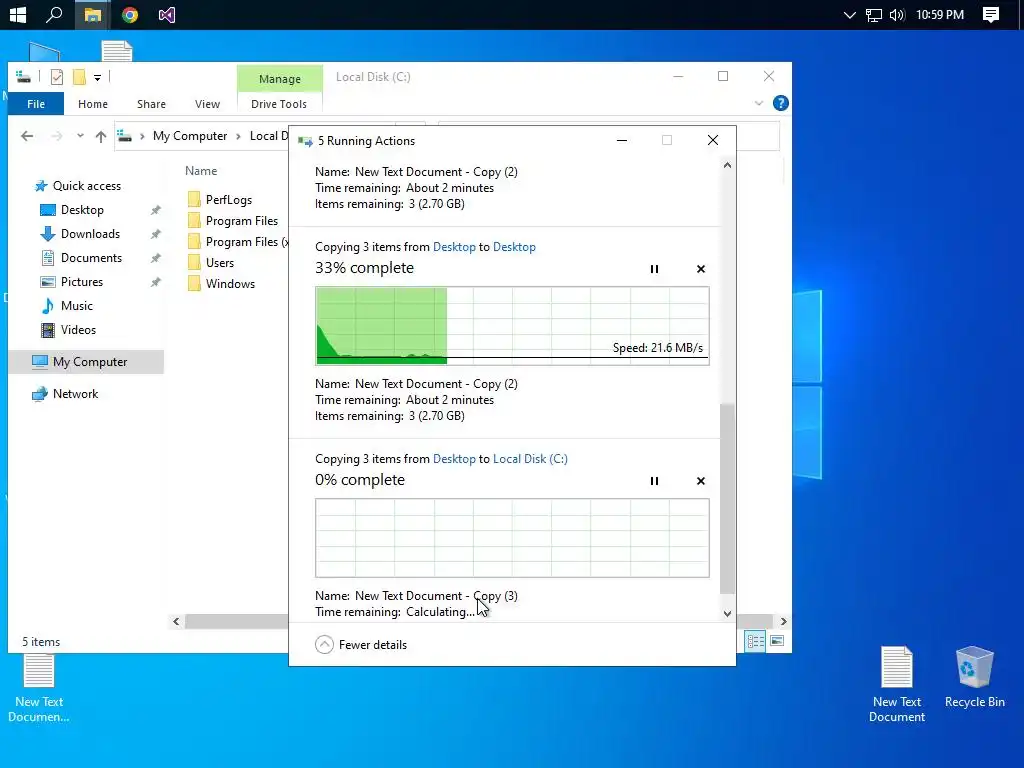Click Running Actions scroll up arrow
1024x768 pixels.
(x=727, y=165)
